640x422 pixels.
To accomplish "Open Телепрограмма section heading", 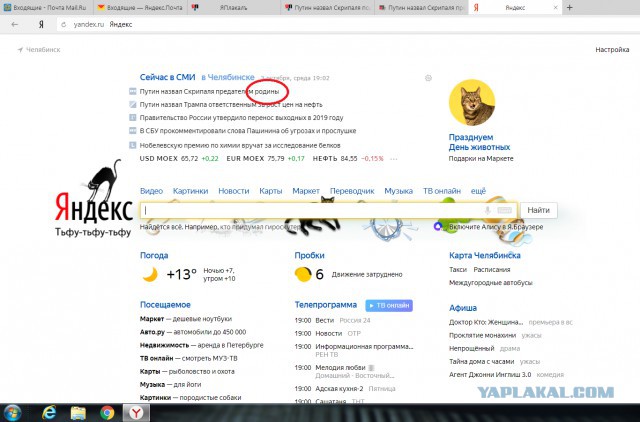I will point(326,305).
